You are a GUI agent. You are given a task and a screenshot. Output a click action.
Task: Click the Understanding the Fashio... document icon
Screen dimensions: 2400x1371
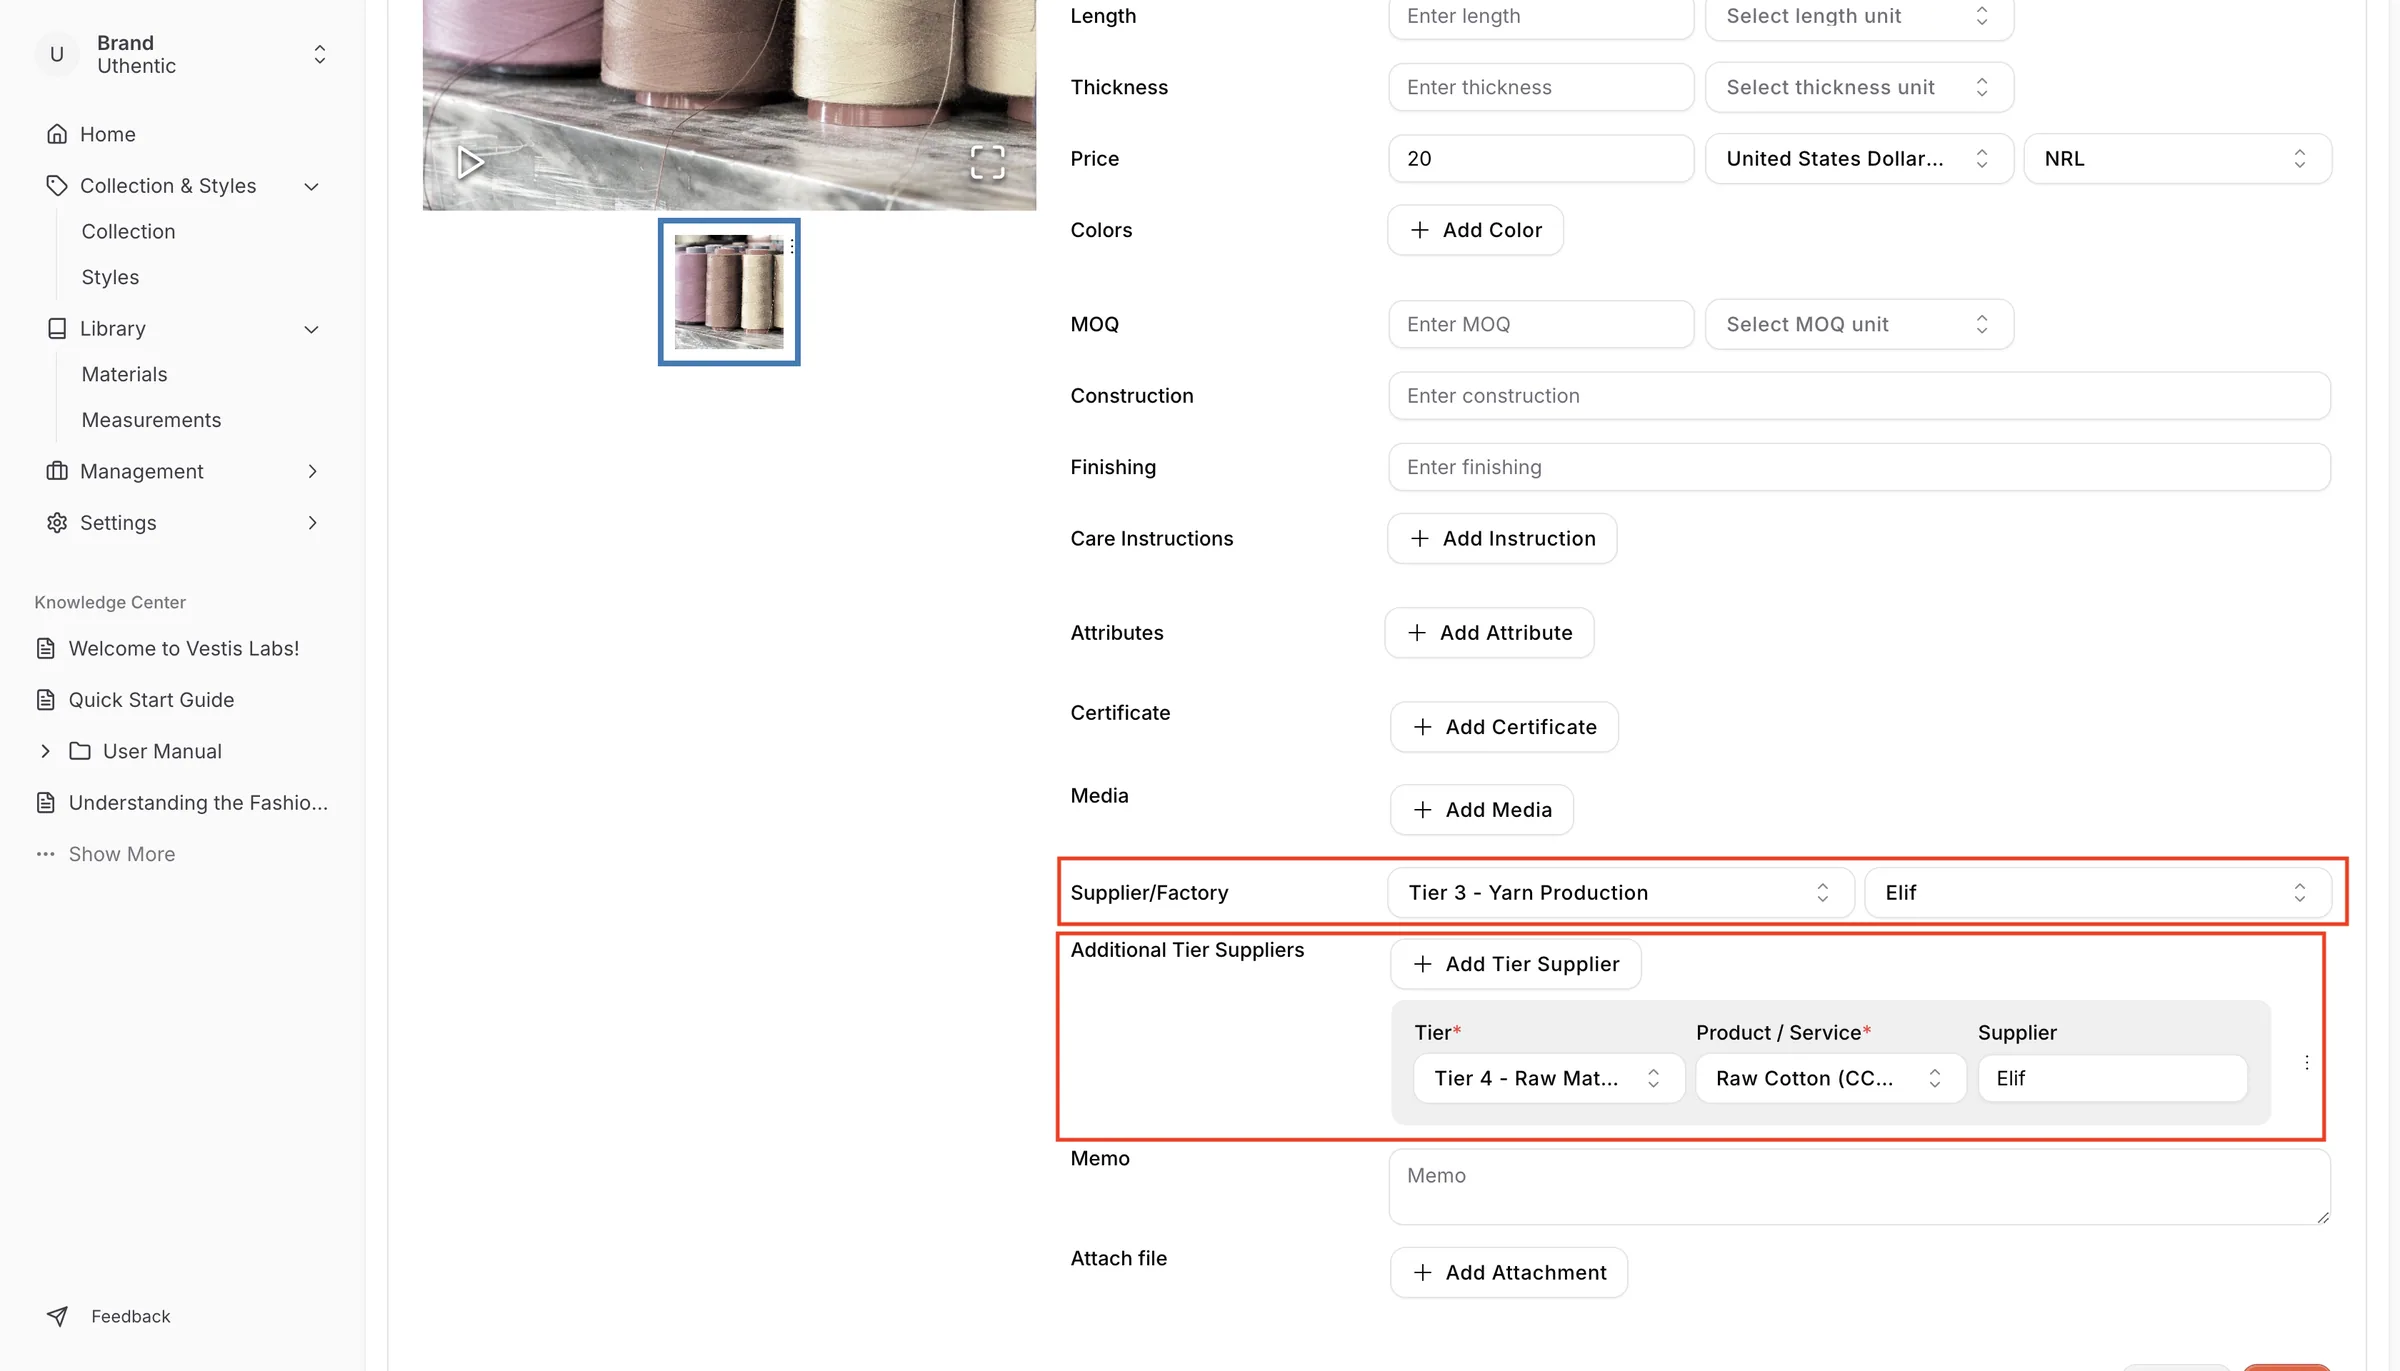coord(46,803)
